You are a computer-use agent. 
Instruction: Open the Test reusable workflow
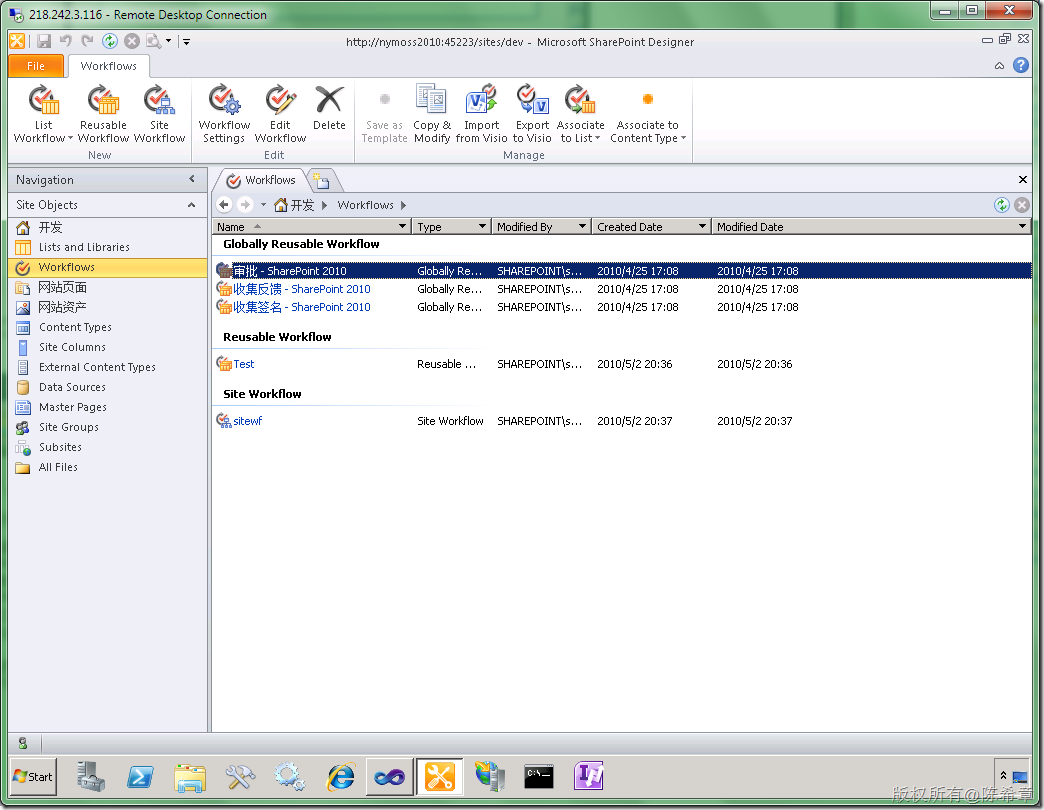[x=244, y=364]
